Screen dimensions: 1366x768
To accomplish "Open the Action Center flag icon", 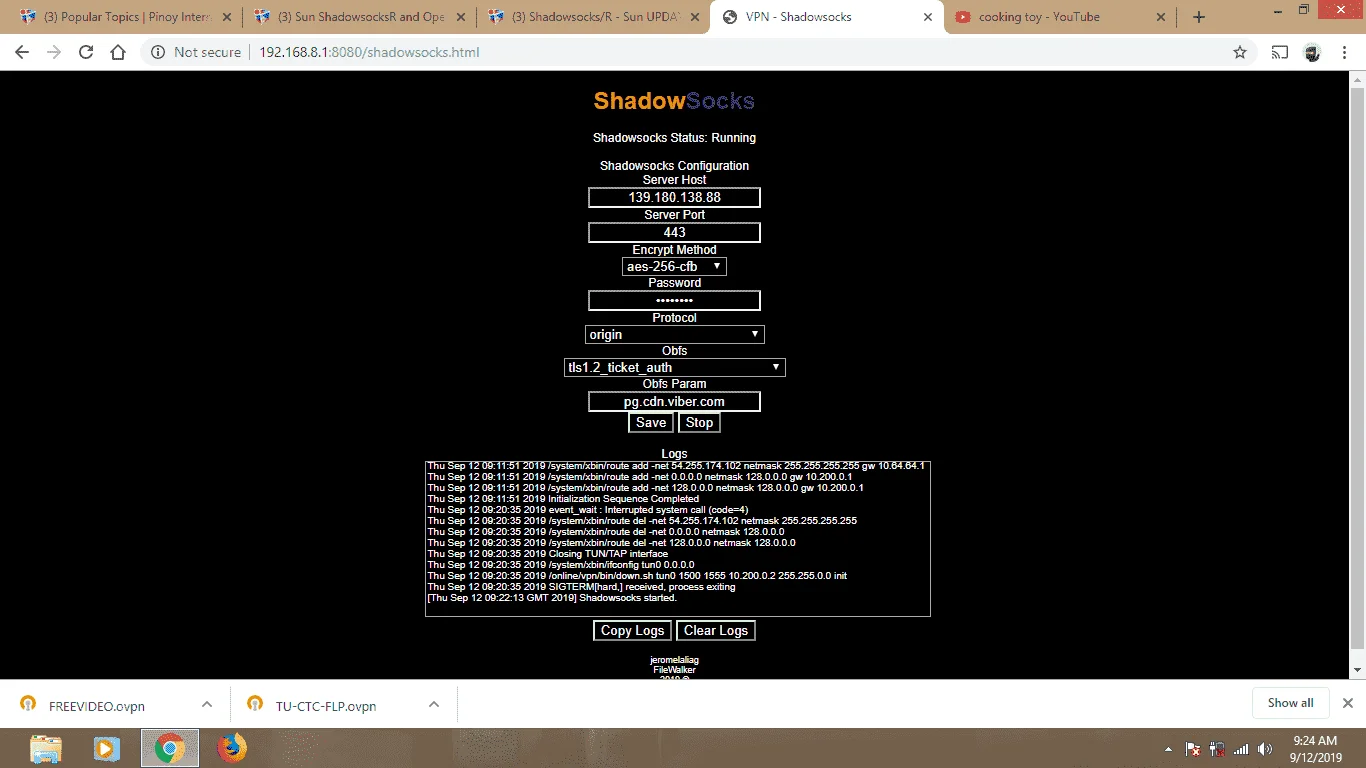I will pos(1192,749).
